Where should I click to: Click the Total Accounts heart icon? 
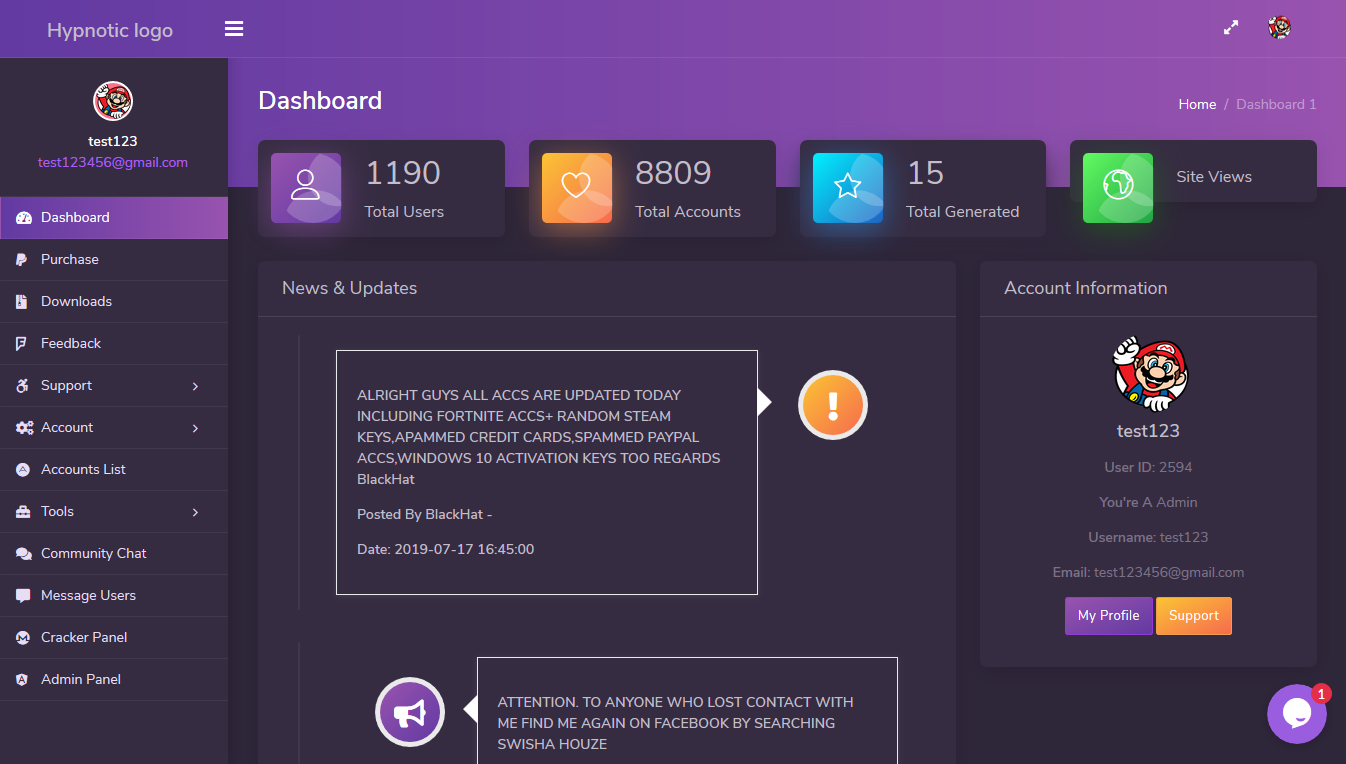[576, 188]
